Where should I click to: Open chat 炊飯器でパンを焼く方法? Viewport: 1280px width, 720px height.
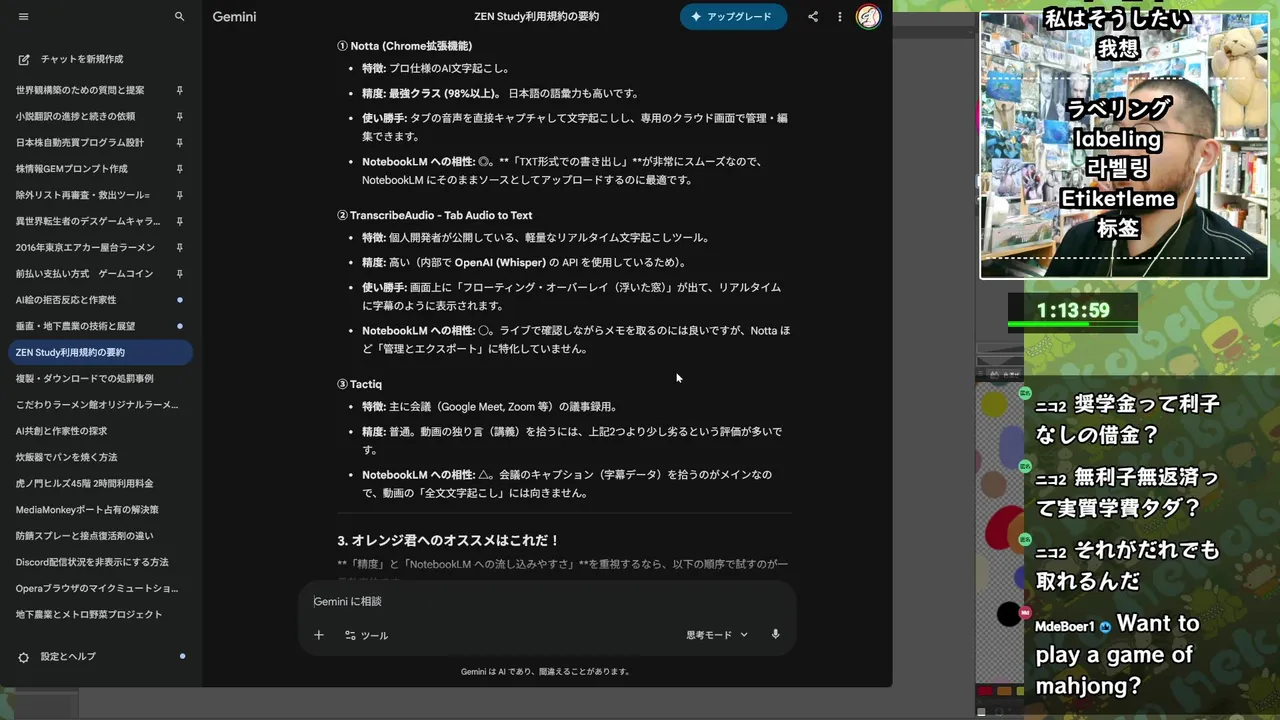(66, 457)
